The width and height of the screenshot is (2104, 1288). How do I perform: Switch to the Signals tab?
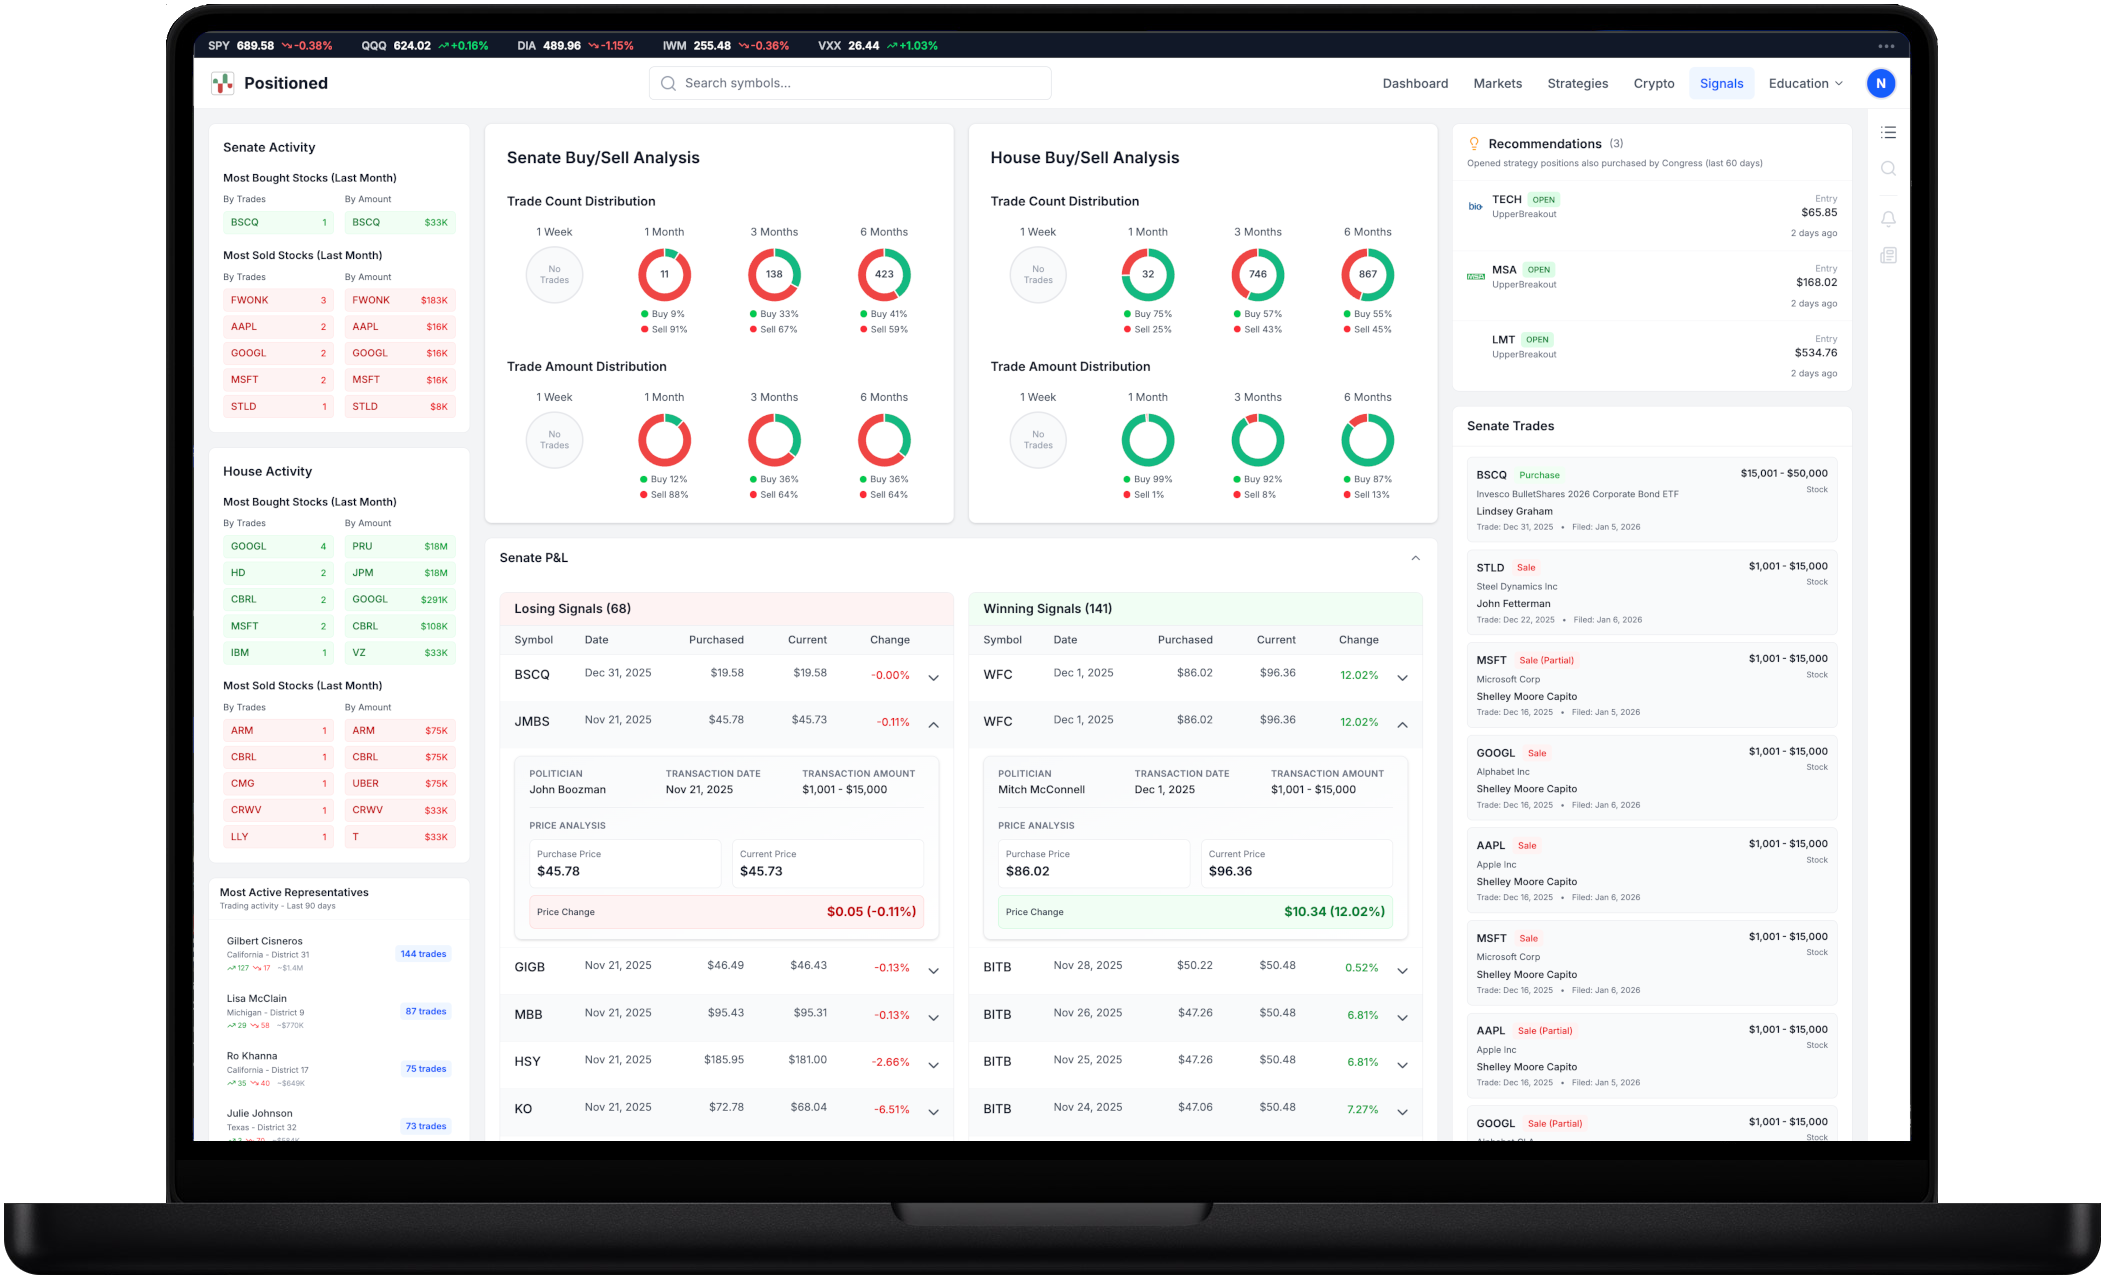tap(1721, 84)
